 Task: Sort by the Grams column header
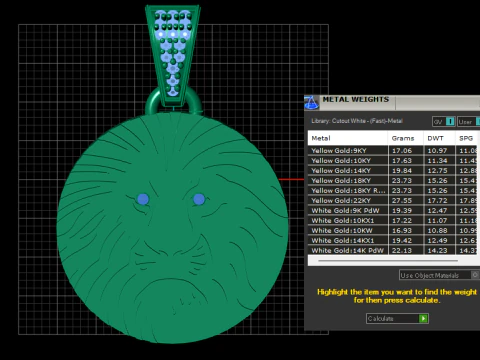[x=405, y=138]
